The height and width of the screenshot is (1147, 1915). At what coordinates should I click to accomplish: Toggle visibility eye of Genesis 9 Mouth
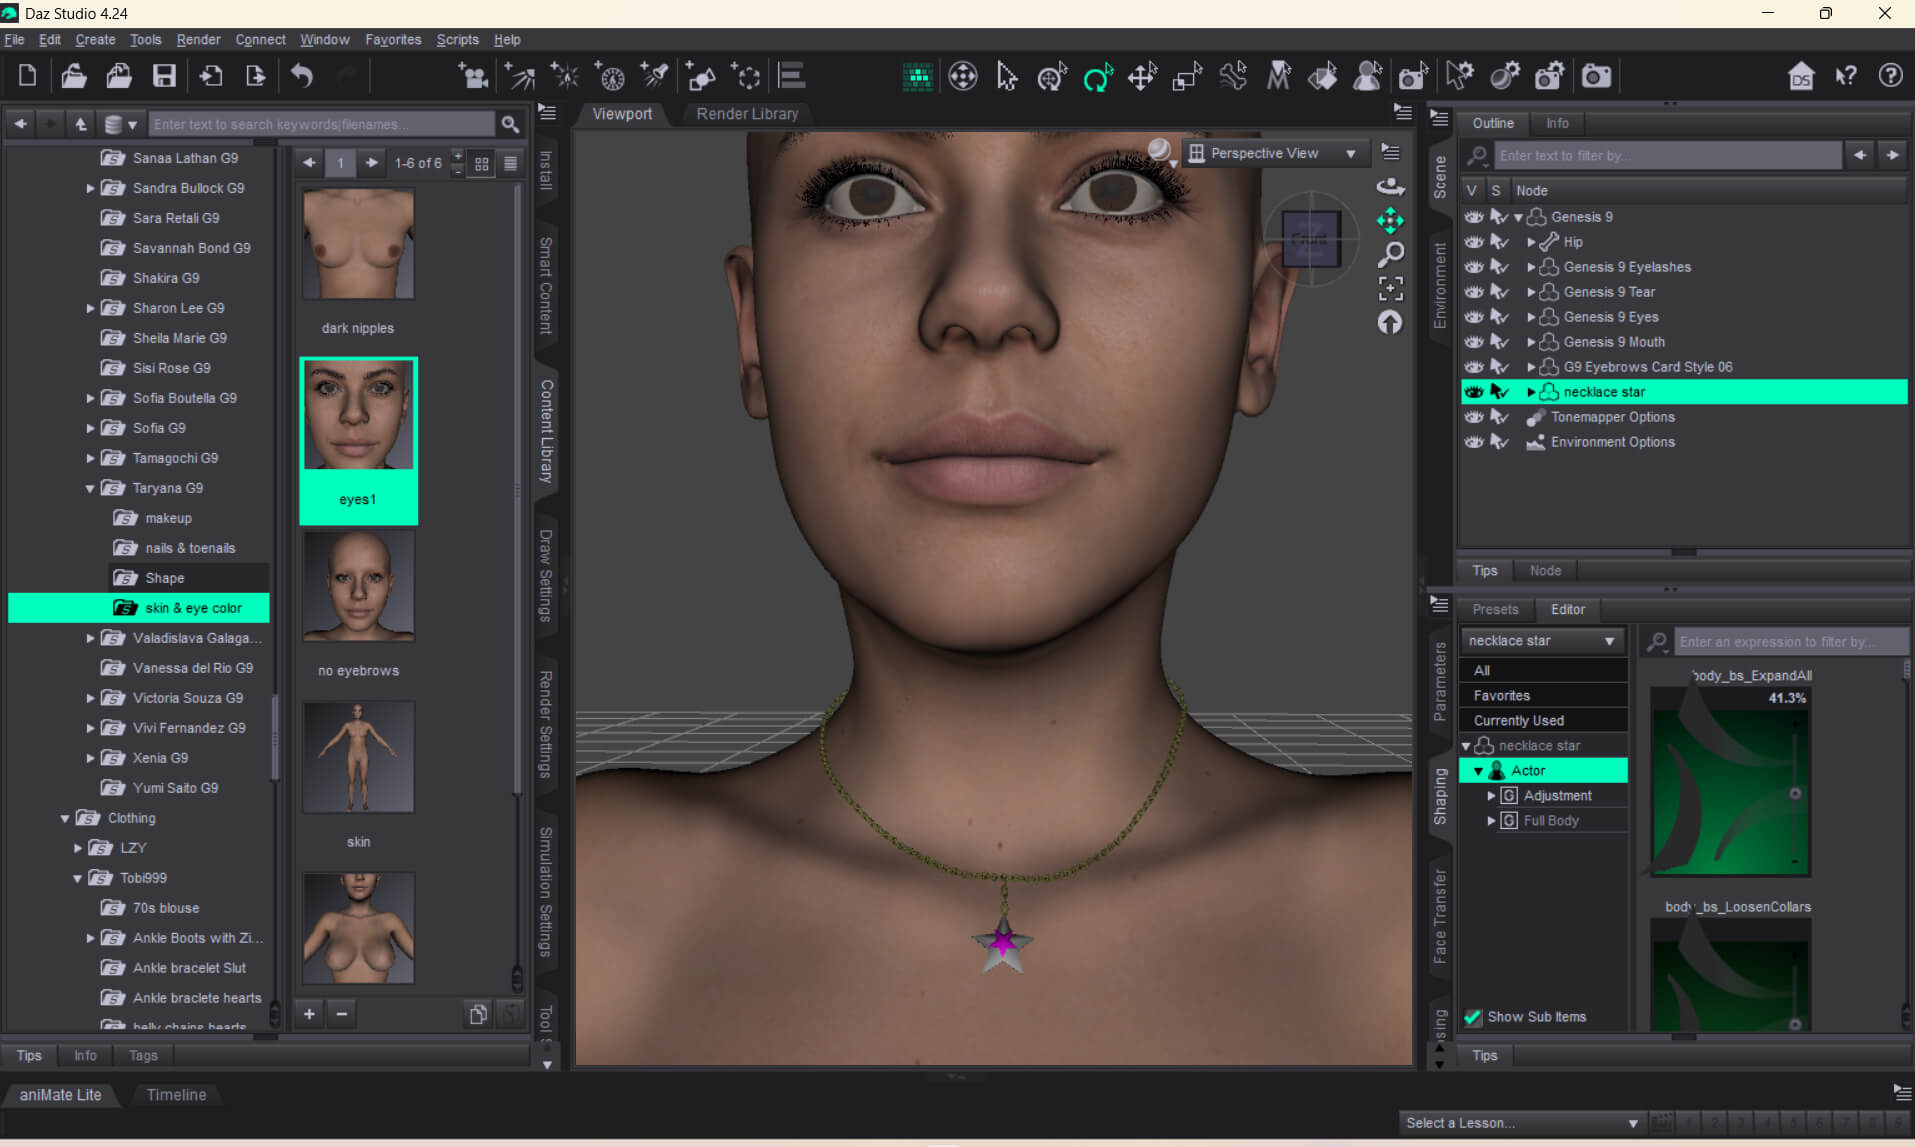click(1474, 341)
